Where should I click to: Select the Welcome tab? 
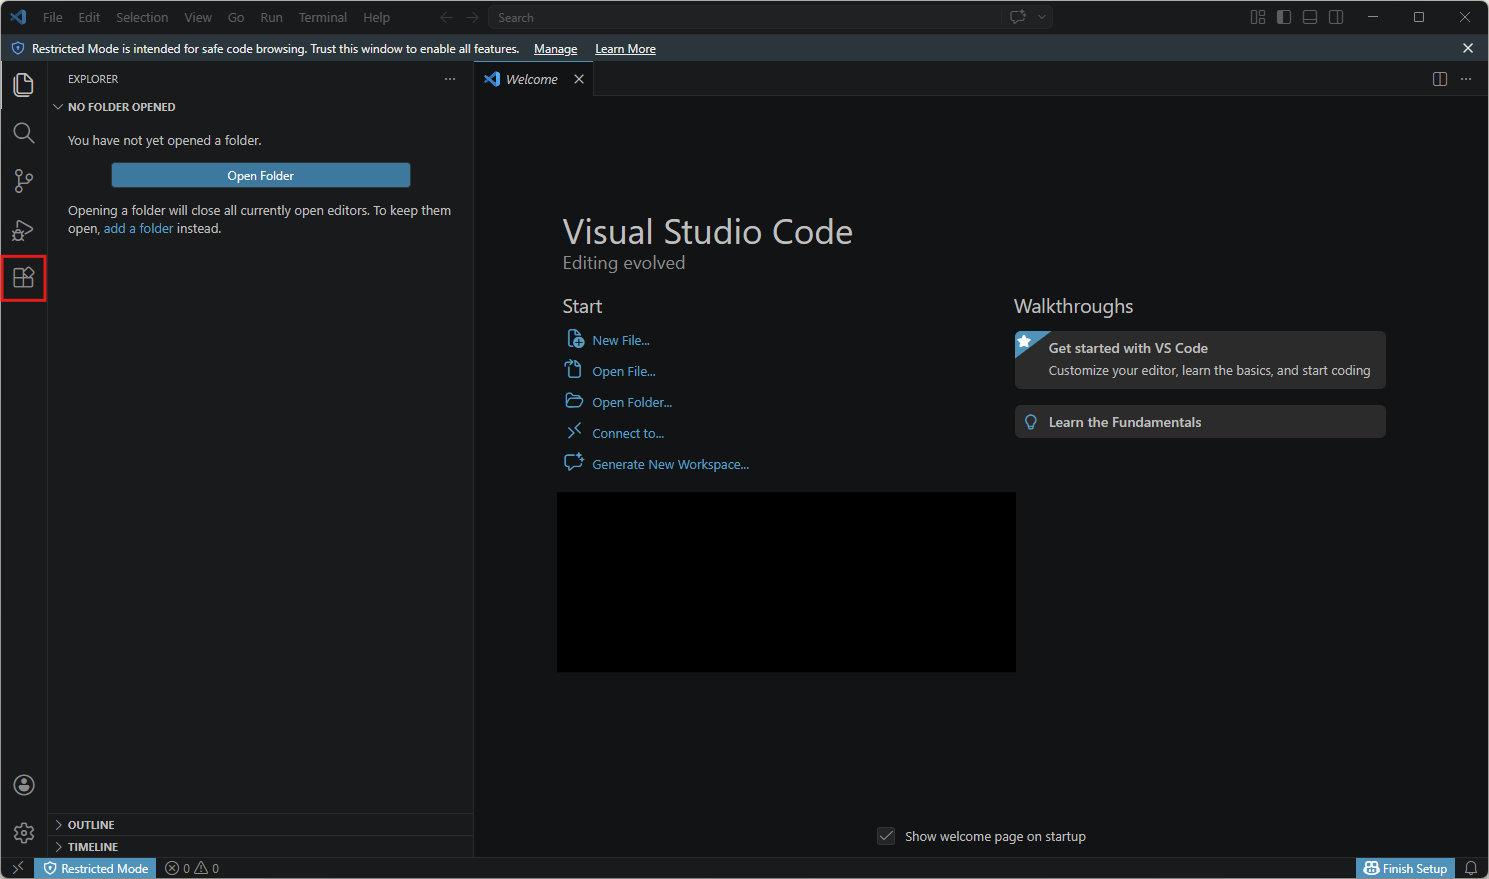(x=531, y=79)
